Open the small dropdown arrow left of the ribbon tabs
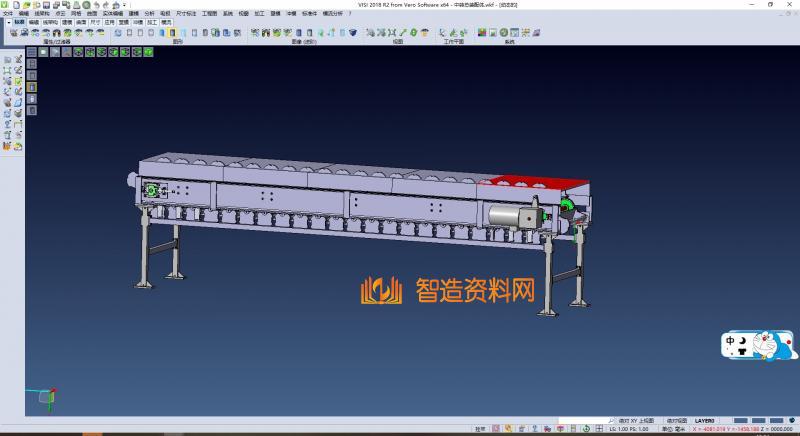Screen dimensions: 800x436 [x=9, y=22]
